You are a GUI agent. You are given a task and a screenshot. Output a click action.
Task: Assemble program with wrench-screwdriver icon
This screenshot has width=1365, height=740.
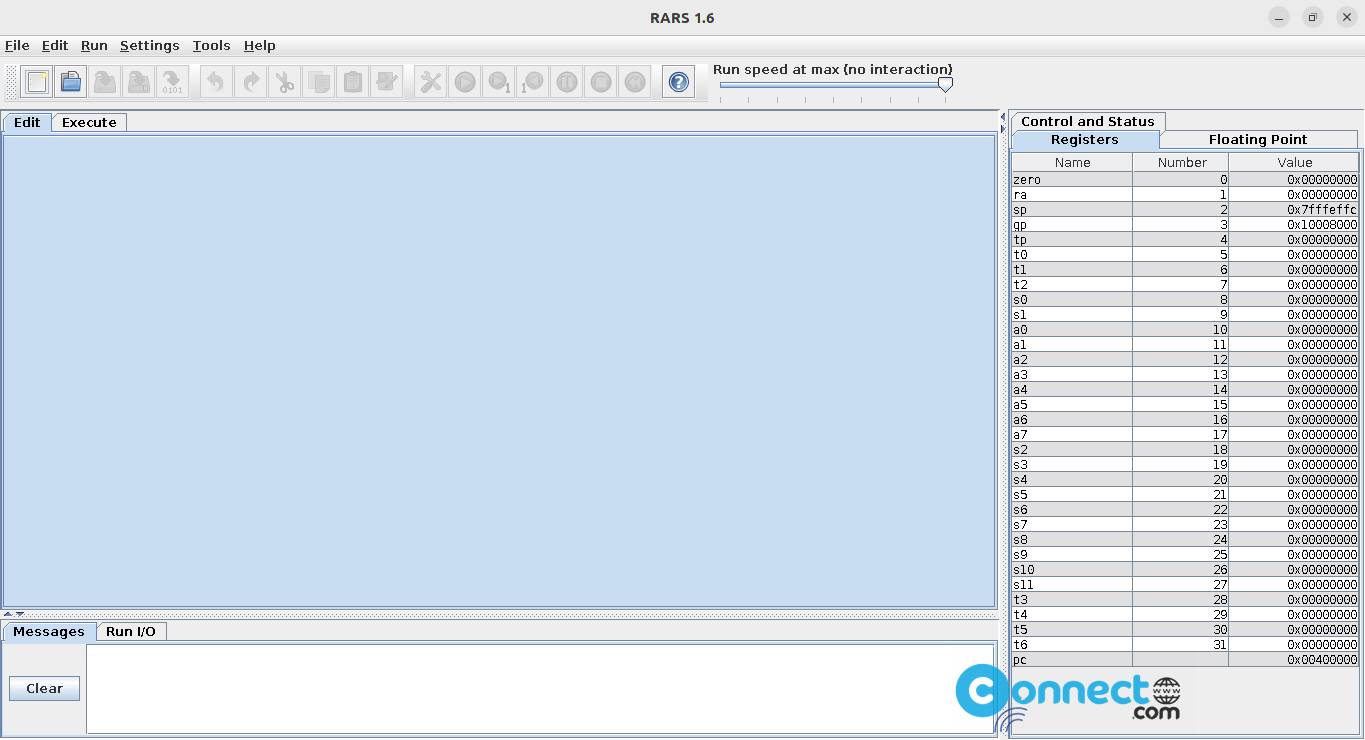[431, 82]
